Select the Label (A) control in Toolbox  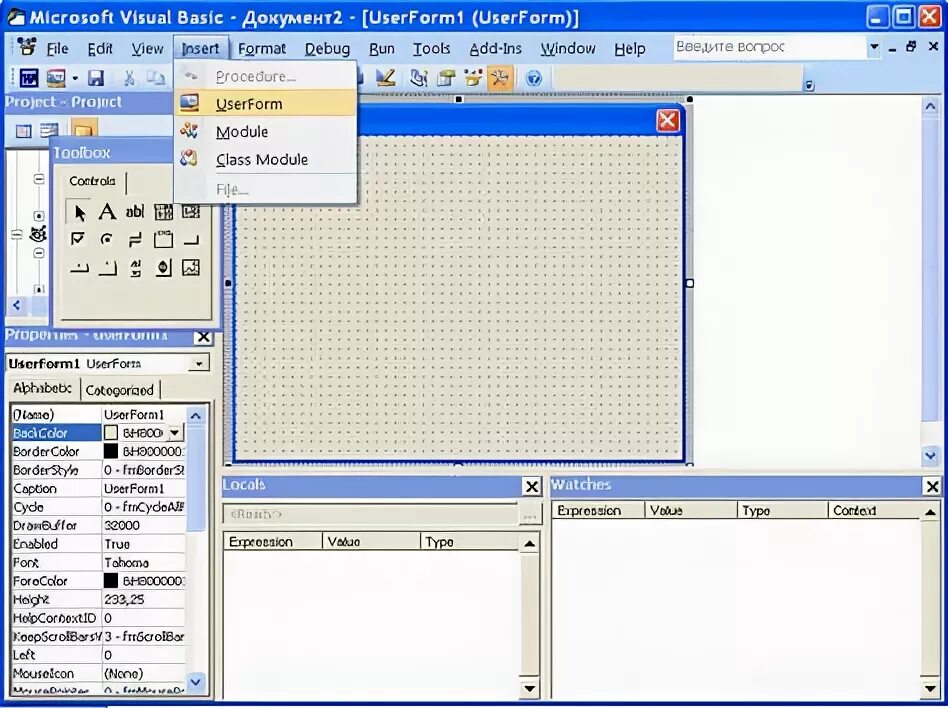107,212
